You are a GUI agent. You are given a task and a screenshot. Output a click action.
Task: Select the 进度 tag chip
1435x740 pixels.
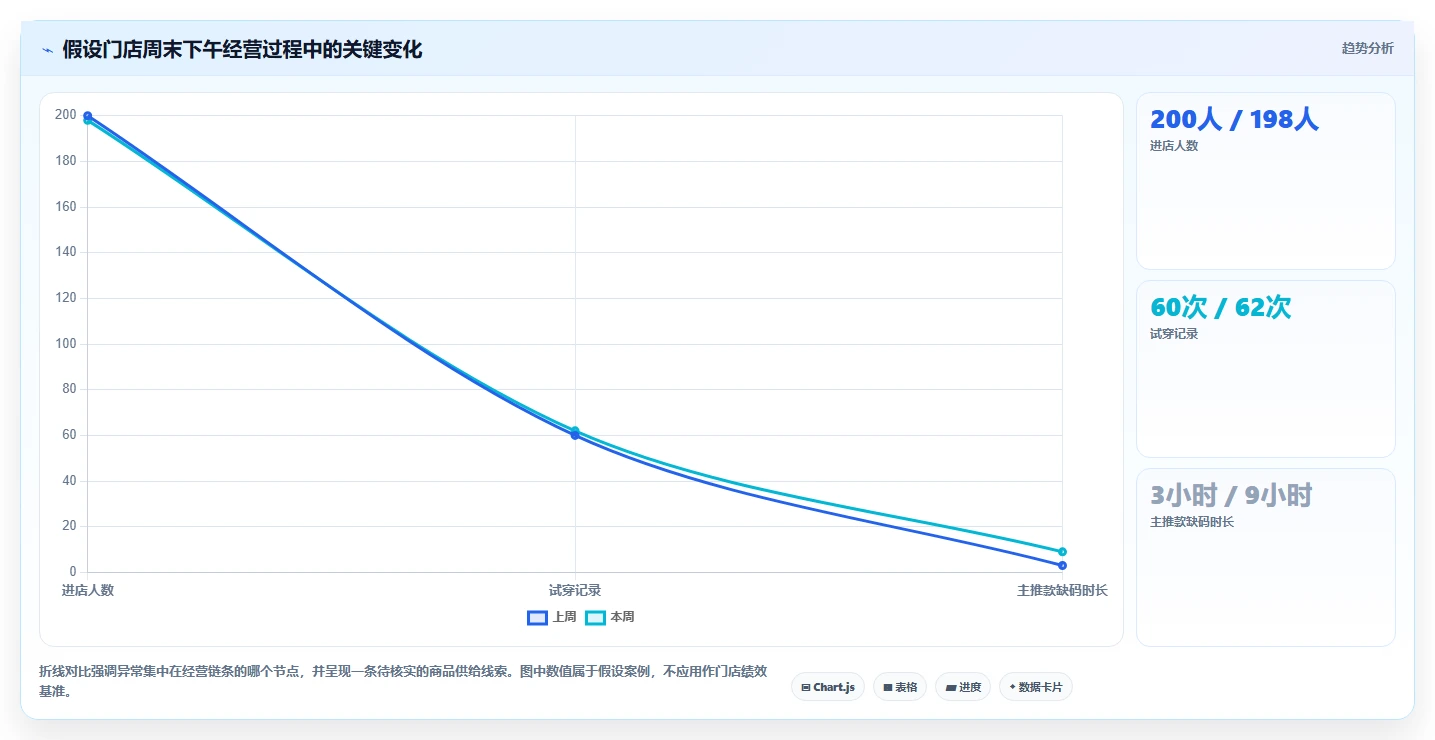pyautogui.click(x=963, y=687)
